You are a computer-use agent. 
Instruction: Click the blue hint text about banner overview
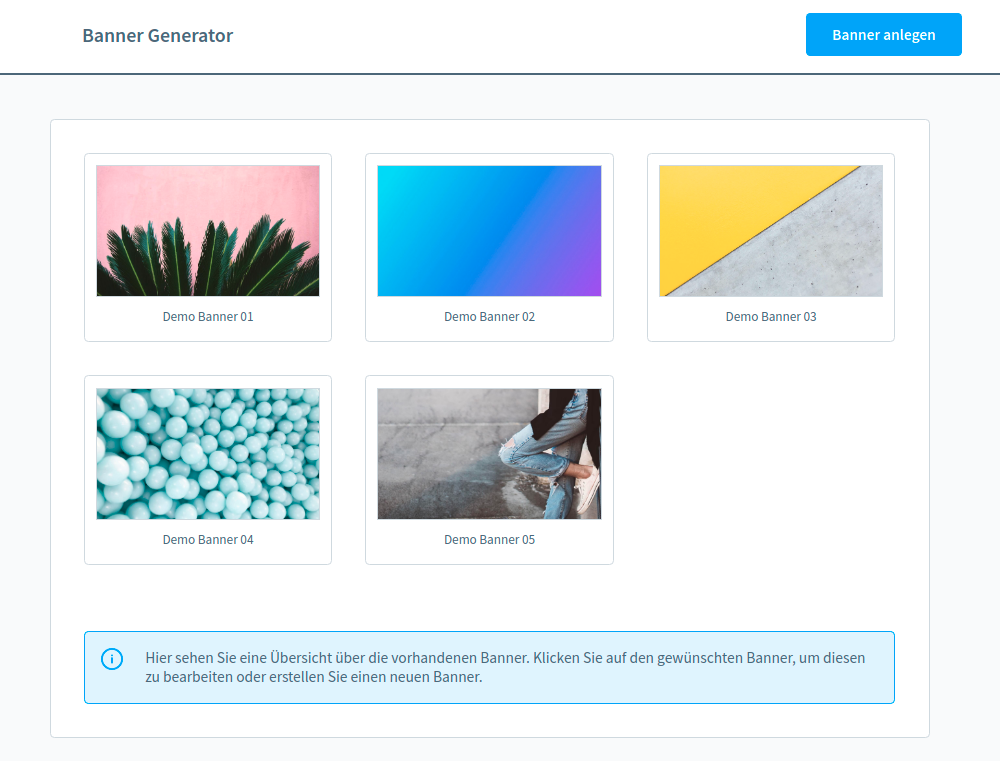coord(505,668)
